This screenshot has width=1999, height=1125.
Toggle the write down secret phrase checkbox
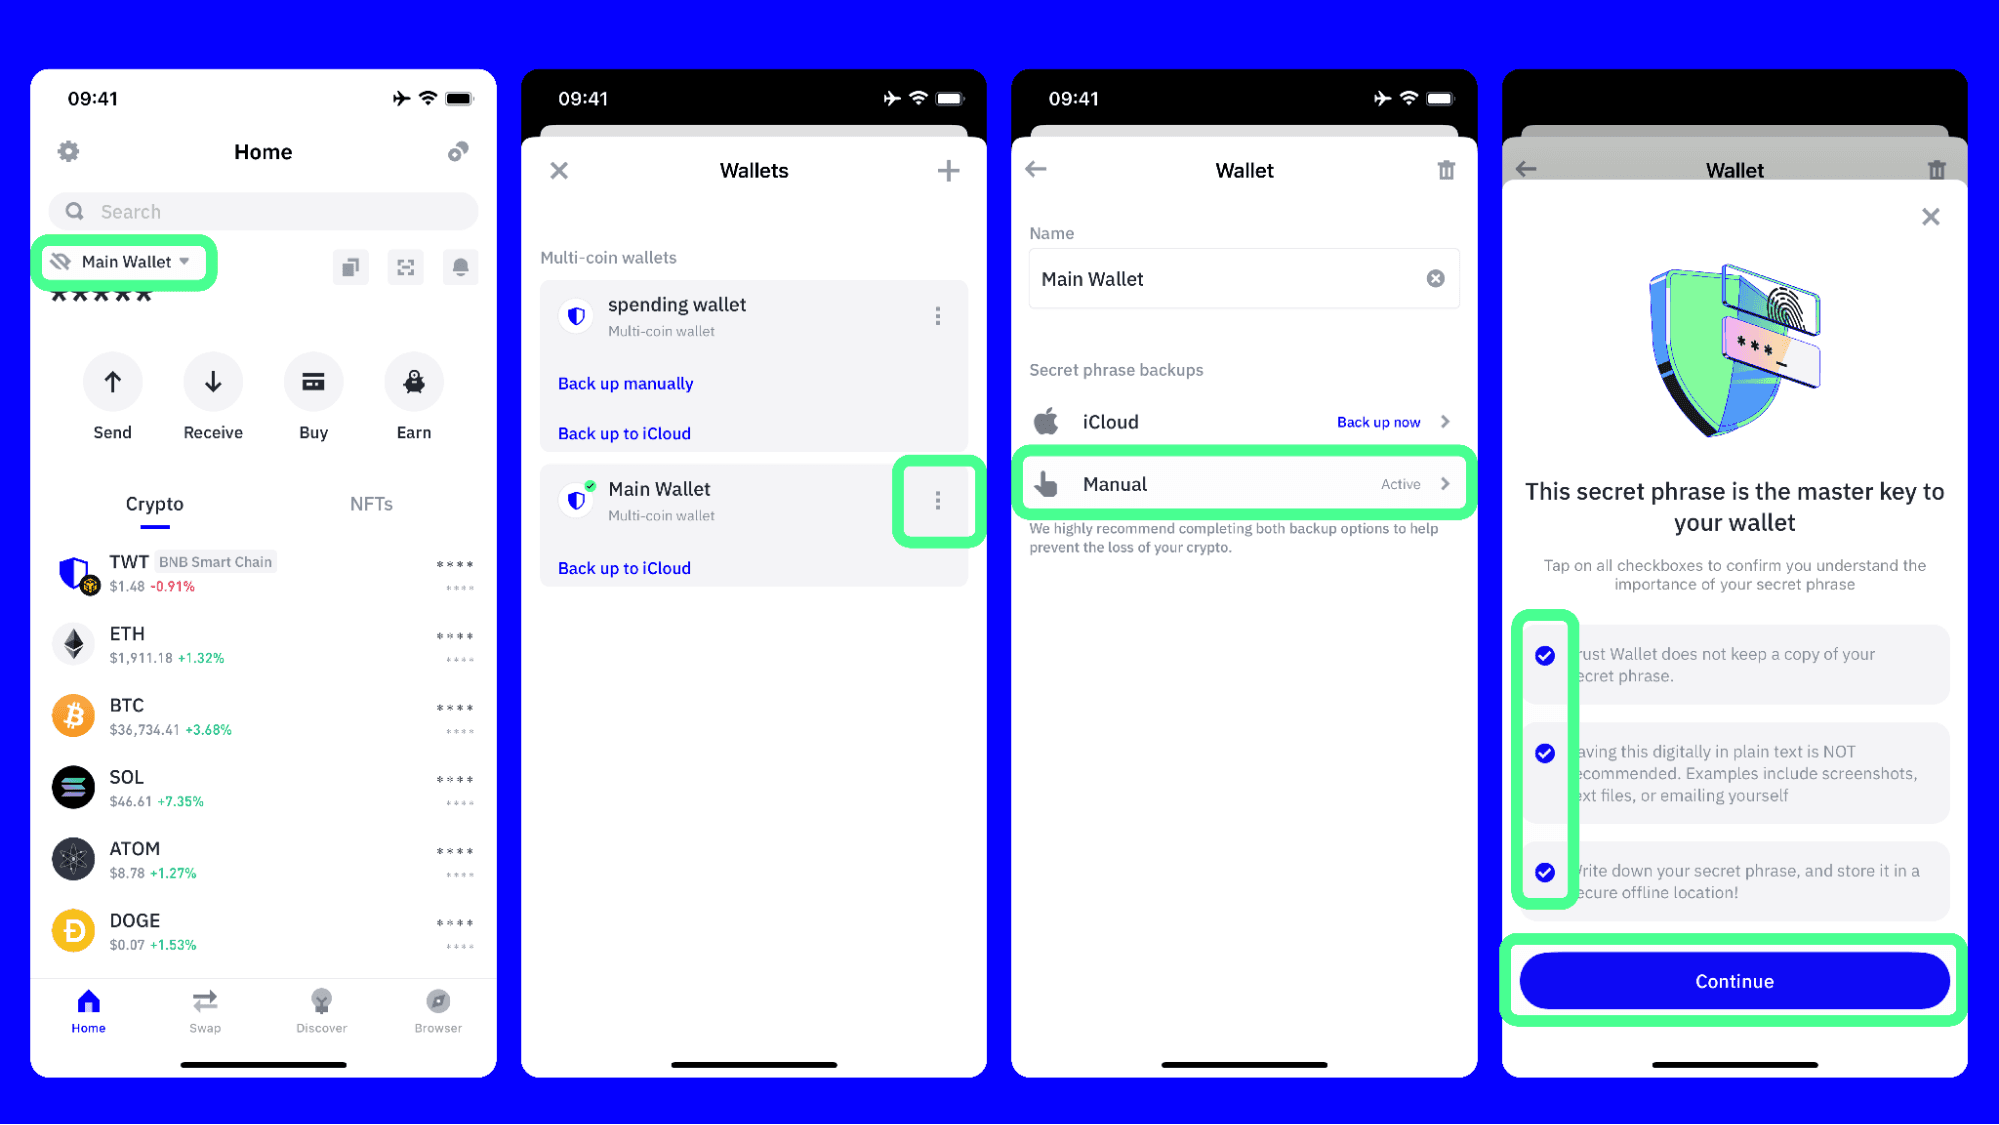pyautogui.click(x=1545, y=871)
